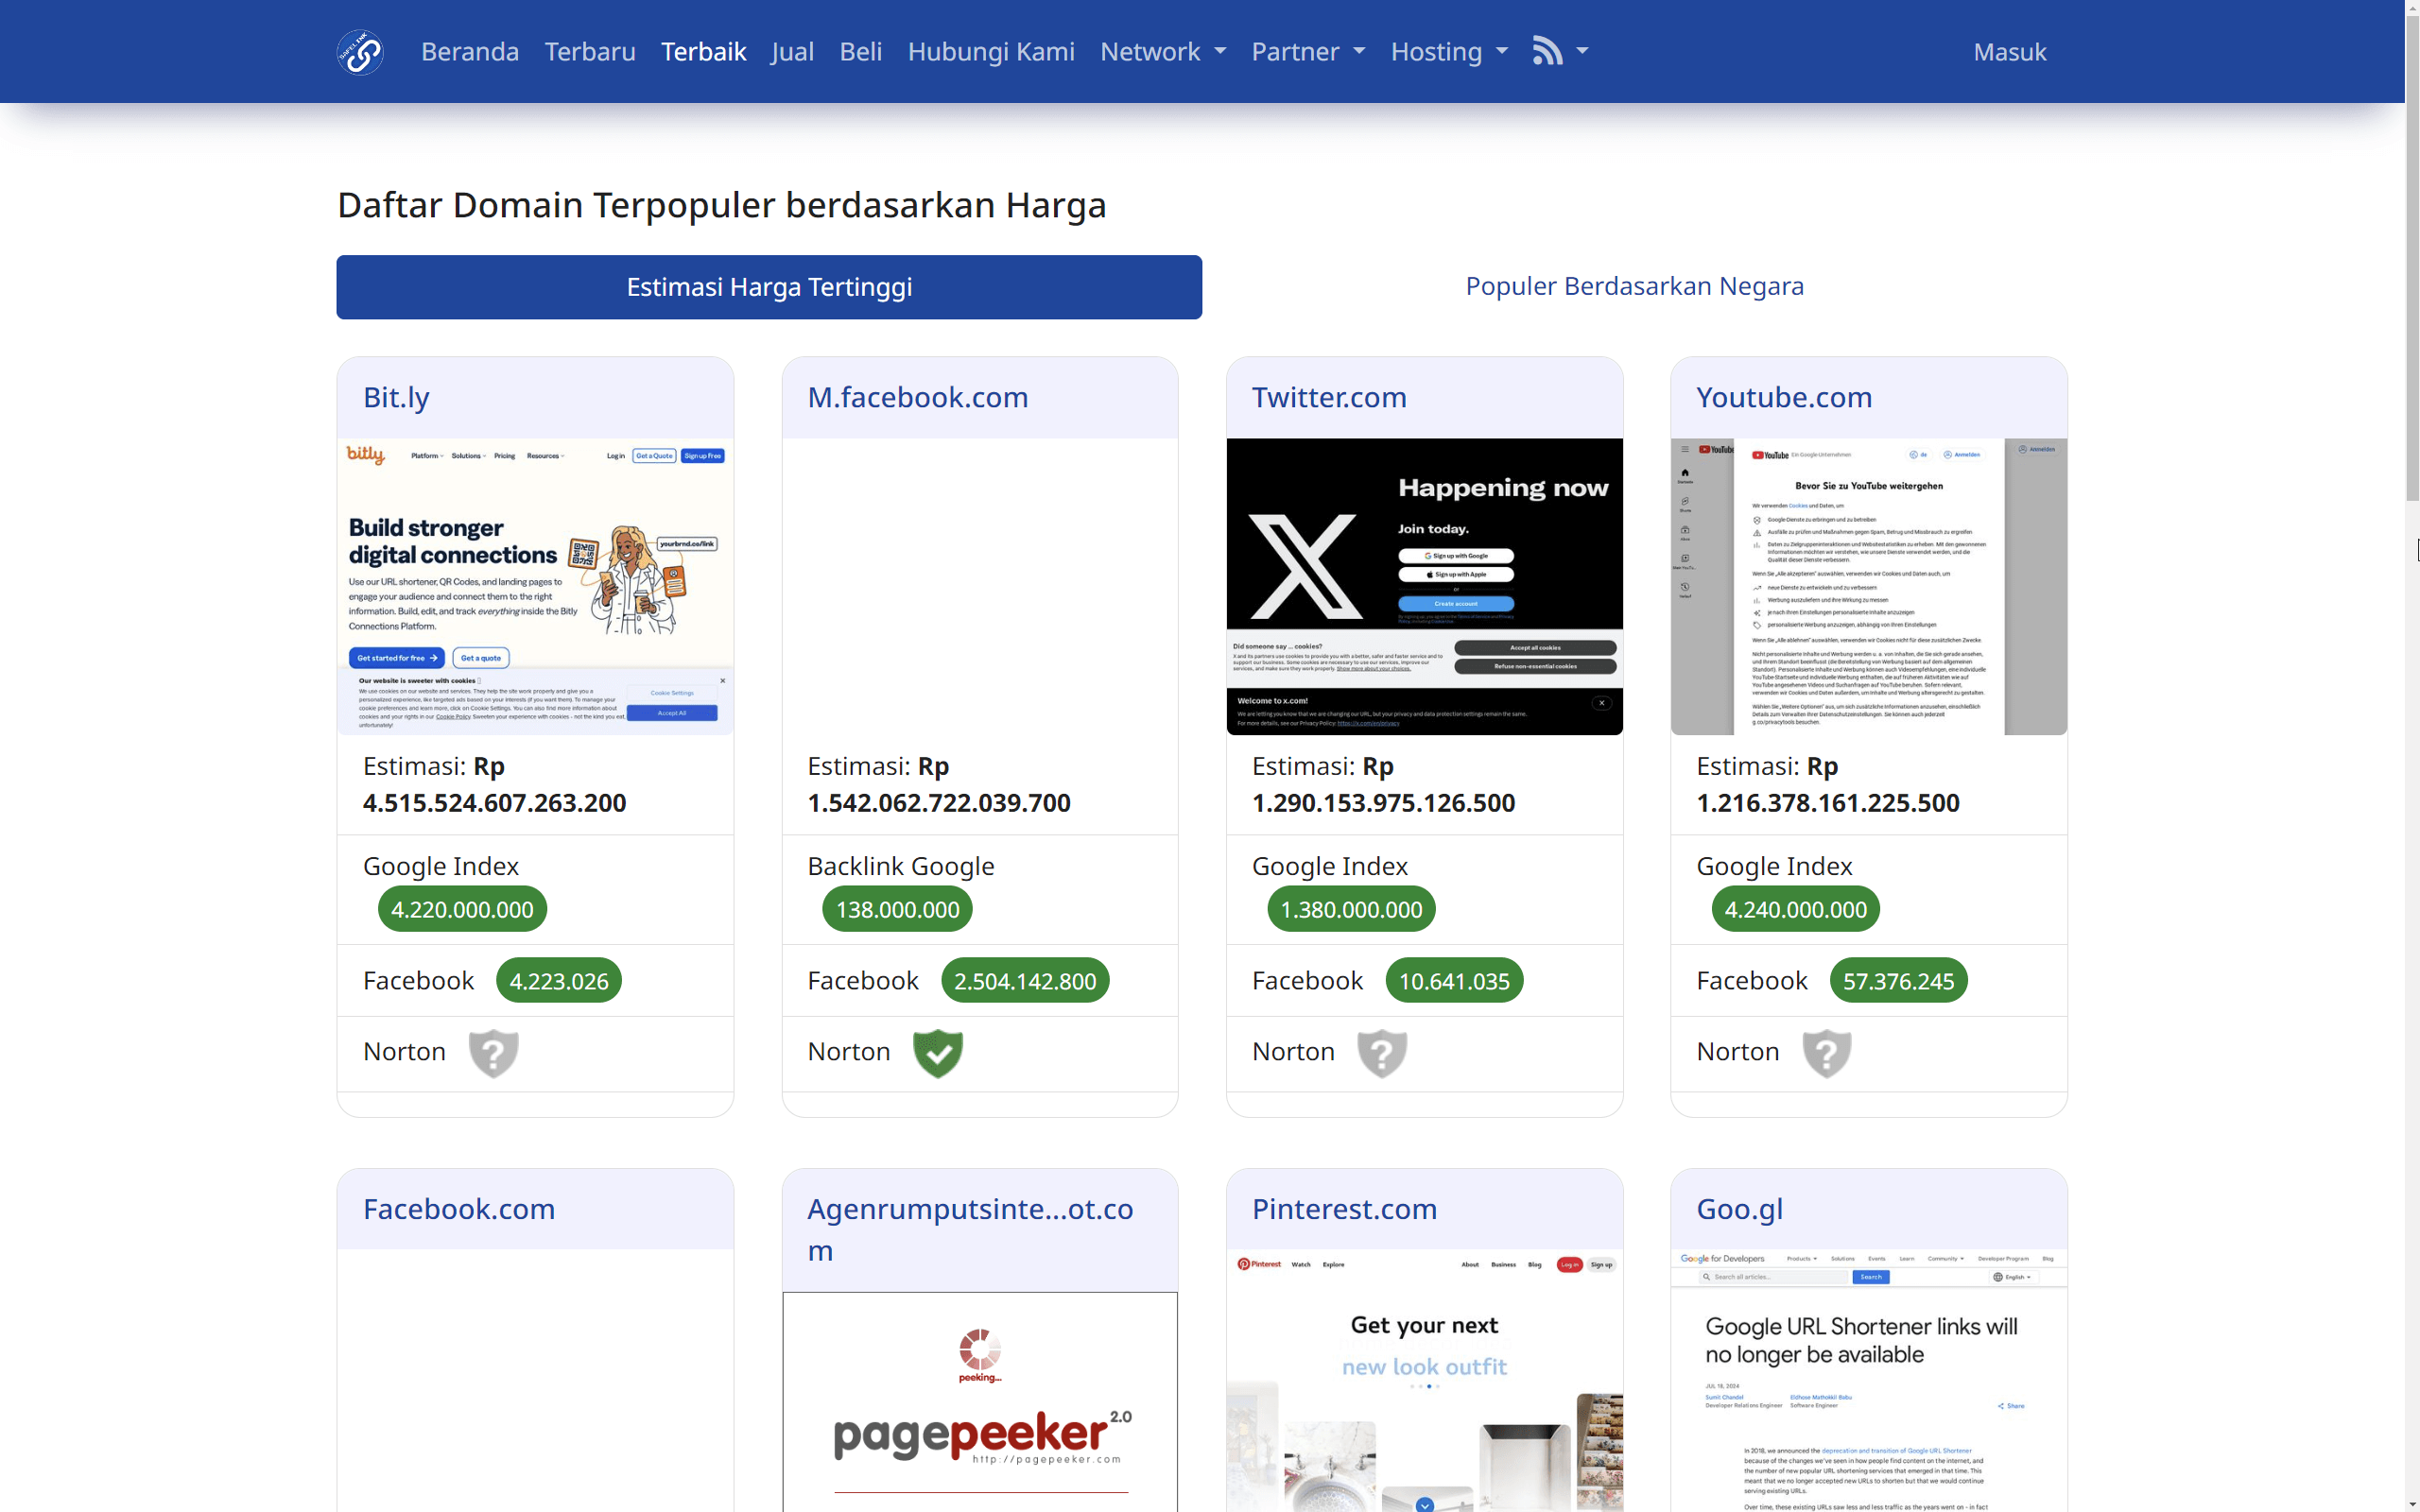This screenshot has width=2420, height=1512.
Task: Open Populer Berdasarkan Negara
Action: point(1634,286)
